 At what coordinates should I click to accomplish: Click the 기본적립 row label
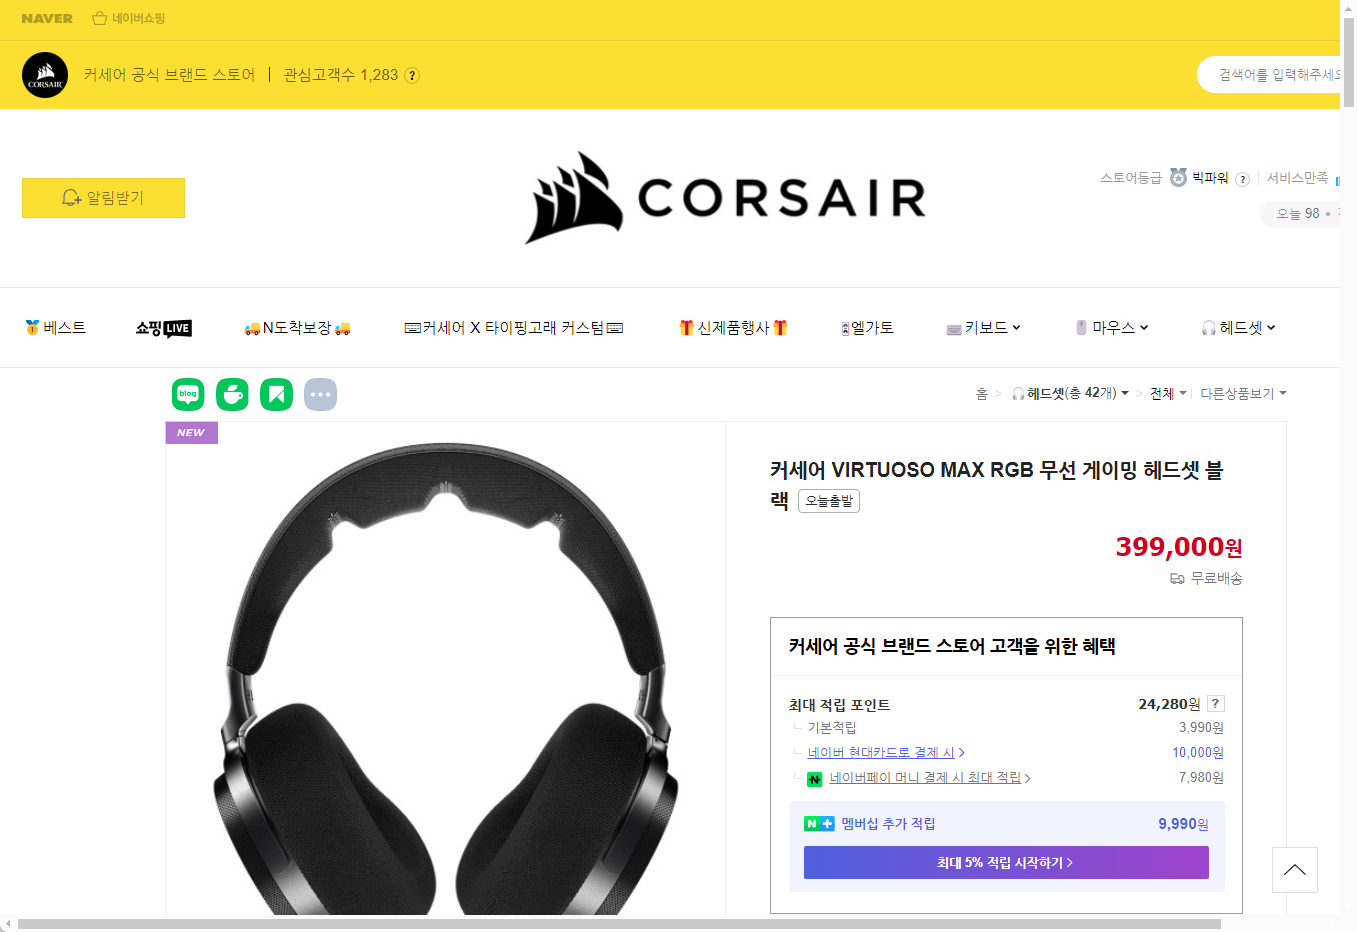(832, 728)
